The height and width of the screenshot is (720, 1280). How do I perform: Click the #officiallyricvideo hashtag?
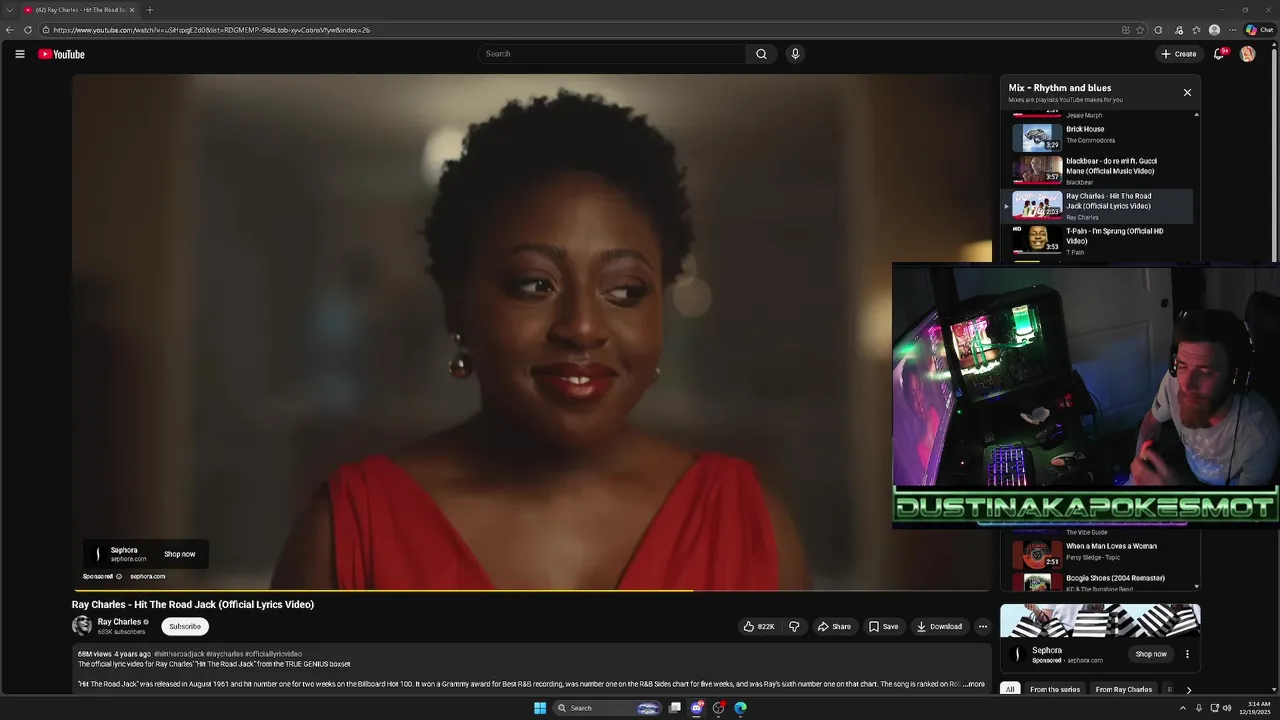click(x=273, y=654)
